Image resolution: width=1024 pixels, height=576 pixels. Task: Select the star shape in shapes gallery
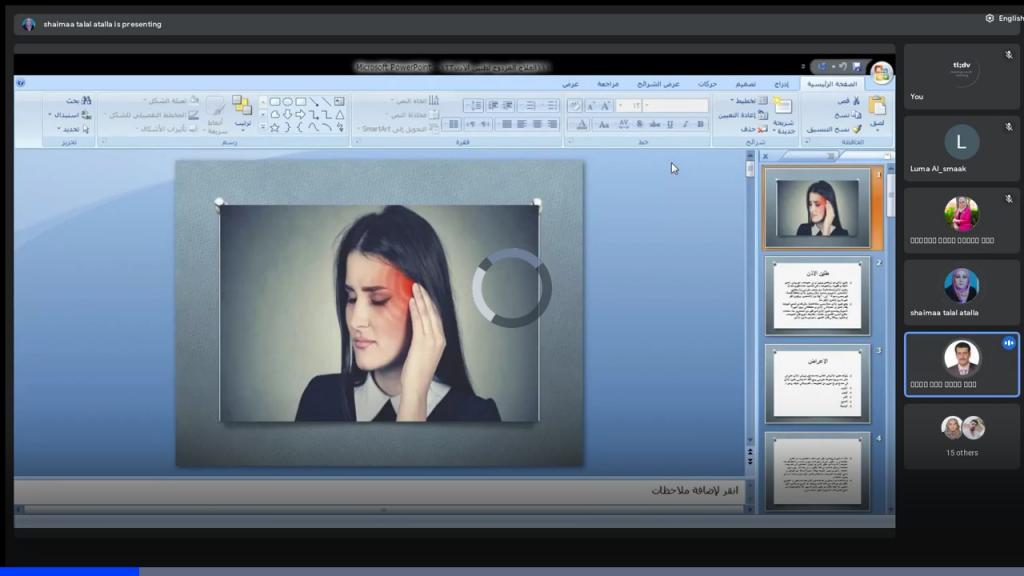[275, 127]
